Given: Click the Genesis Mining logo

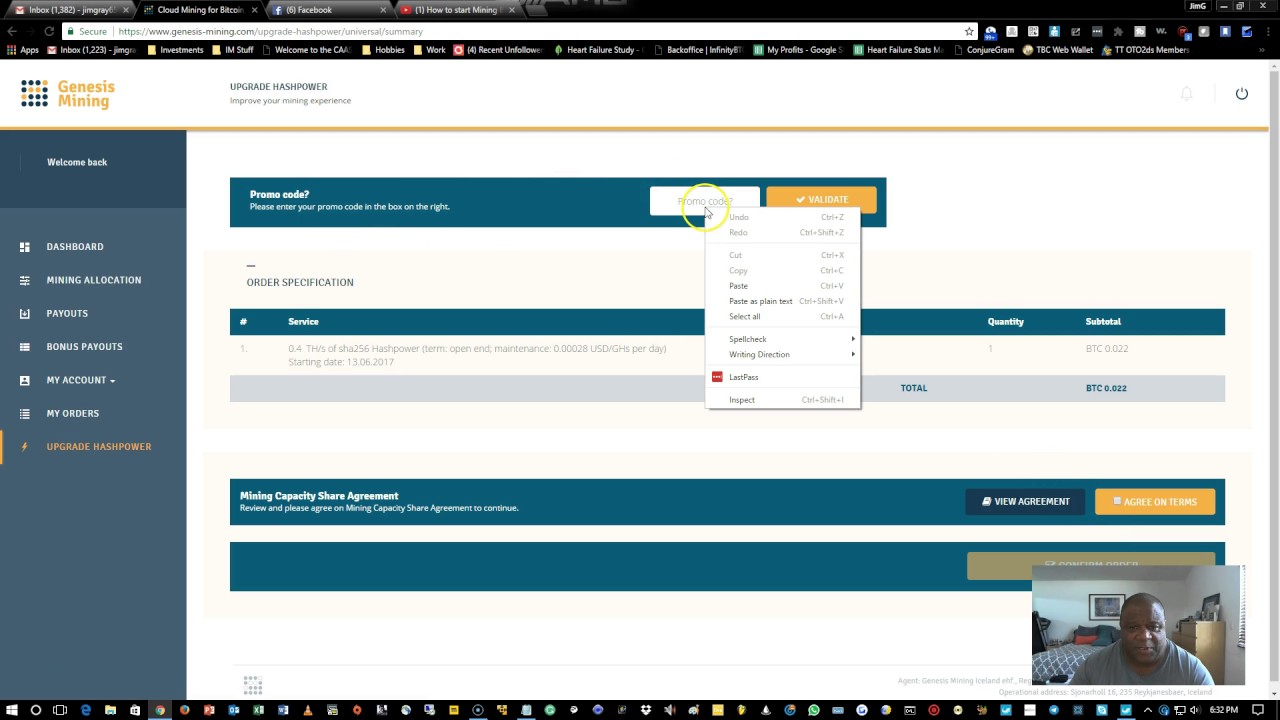Looking at the screenshot, I should (x=68, y=94).
